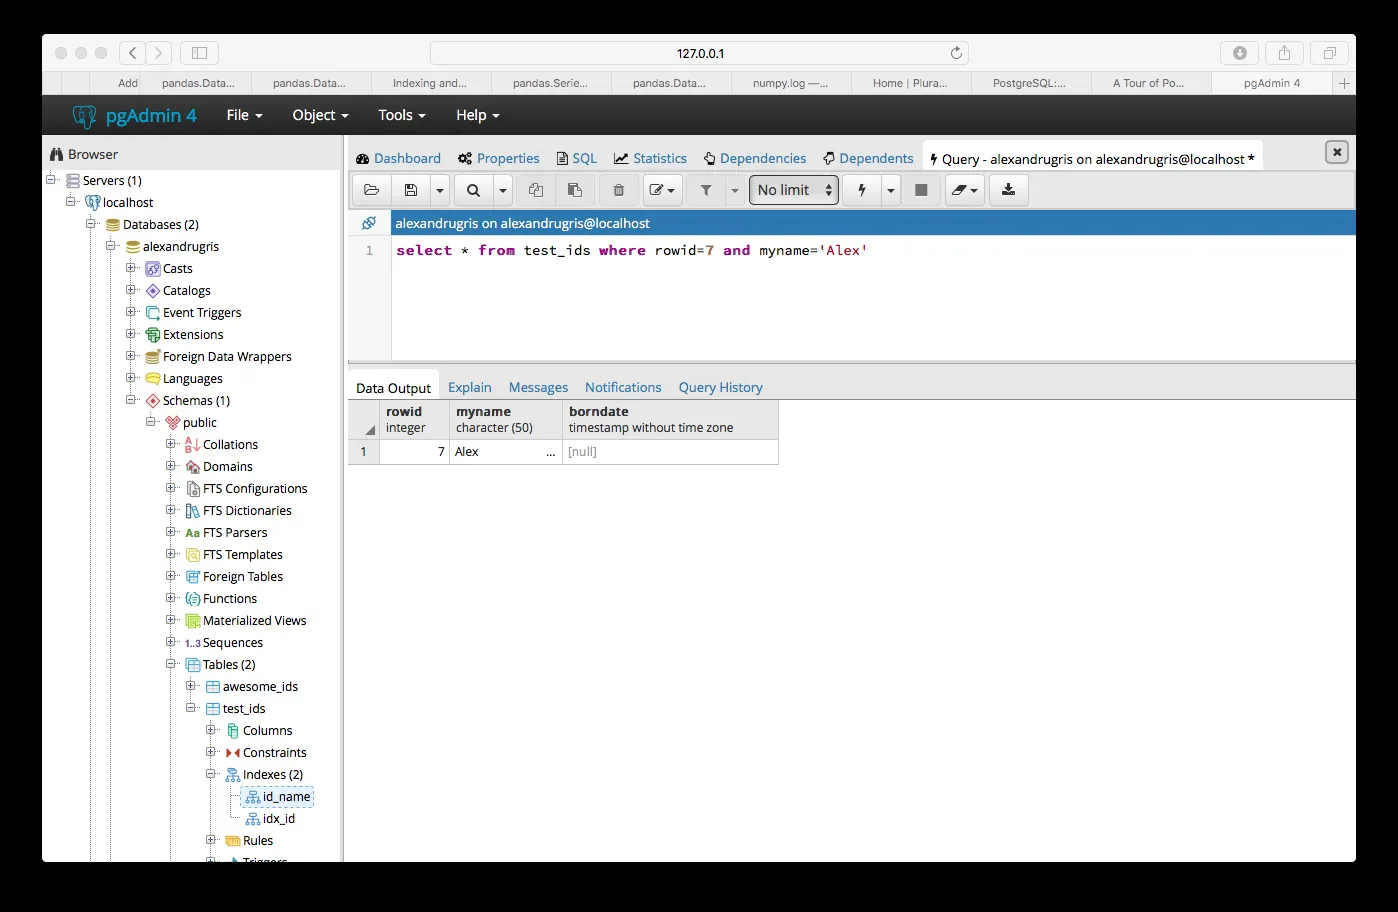The image size is (1398, 912).
Task: Click the Find magnifier icon in query toolbar
Action: [x=473, y=190]
